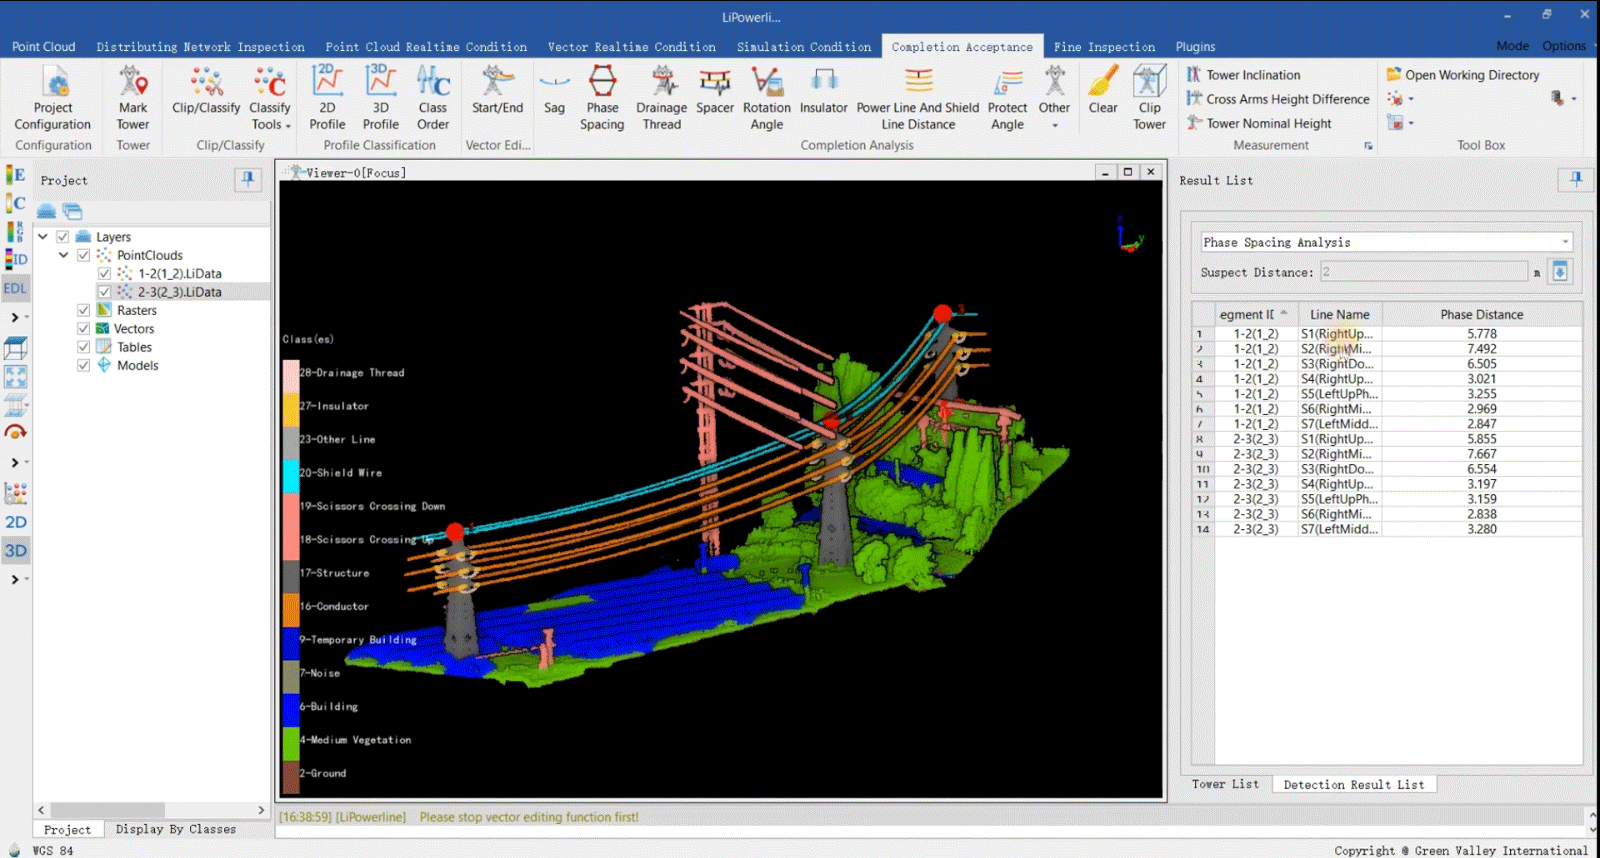Image resolution: width=1600 pixels, height=858 pixels.
Task: Open the Phase Spacing Analysis combo box
Action: tap(1386, 242)
